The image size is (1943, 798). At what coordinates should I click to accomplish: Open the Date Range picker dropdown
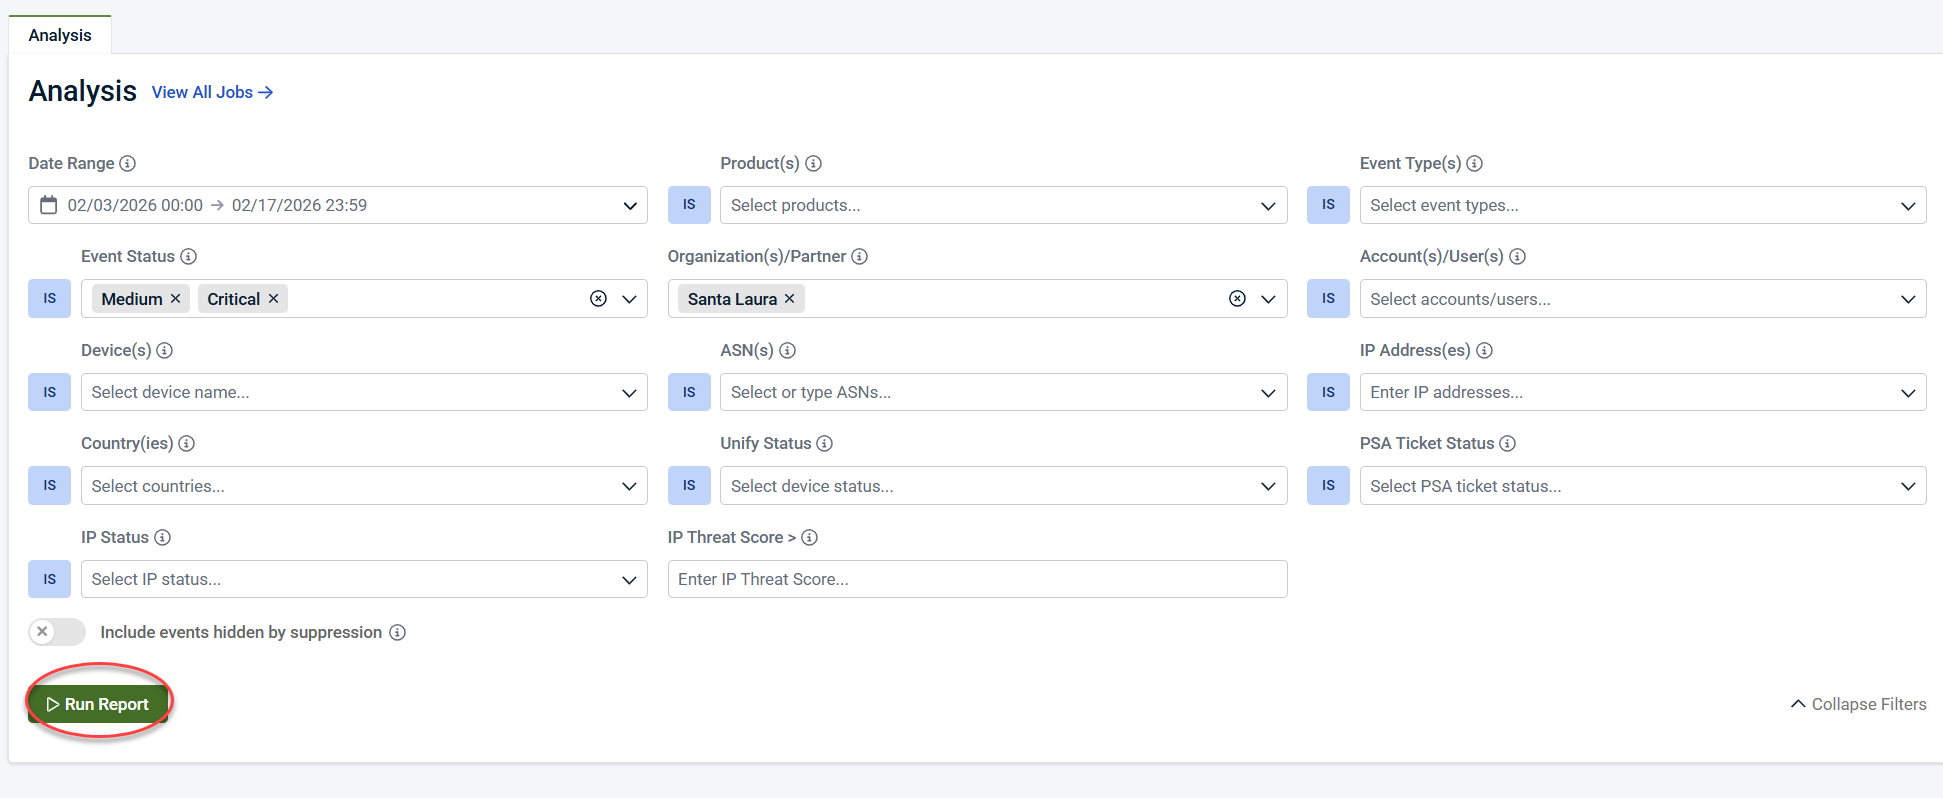click(x=337, y=205)
